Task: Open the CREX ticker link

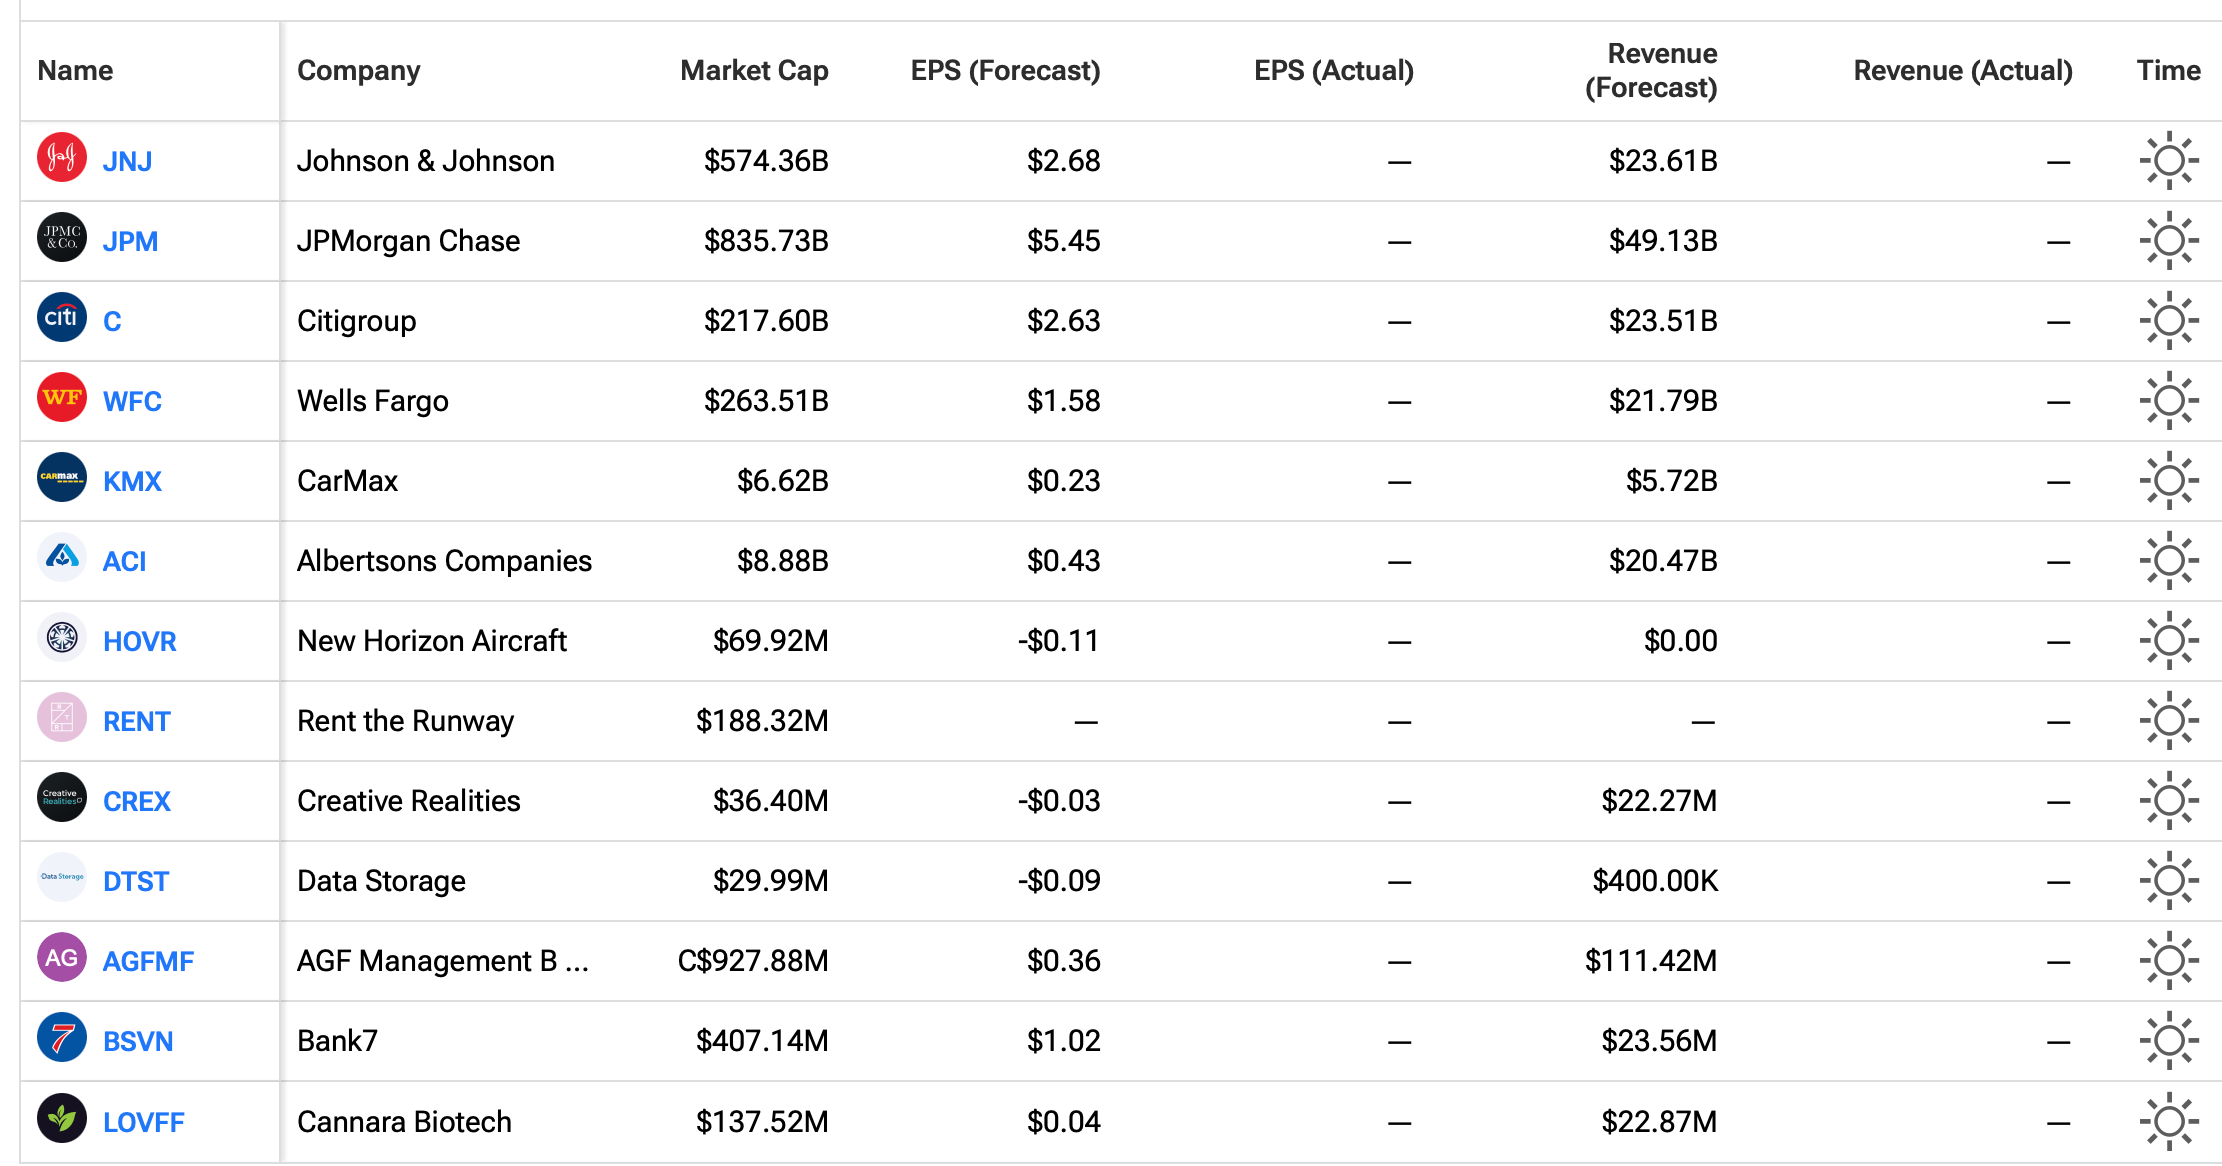Action: click(136, 801)
